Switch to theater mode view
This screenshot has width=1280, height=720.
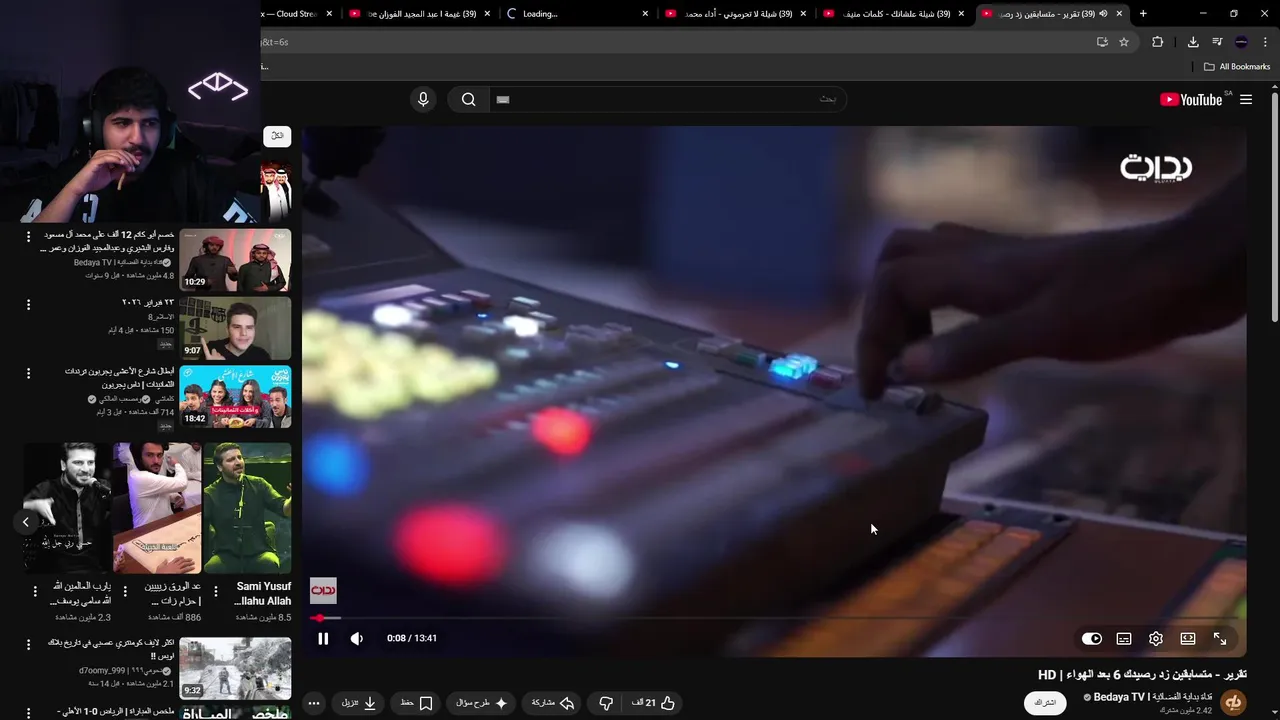[x=1188, y=638]
